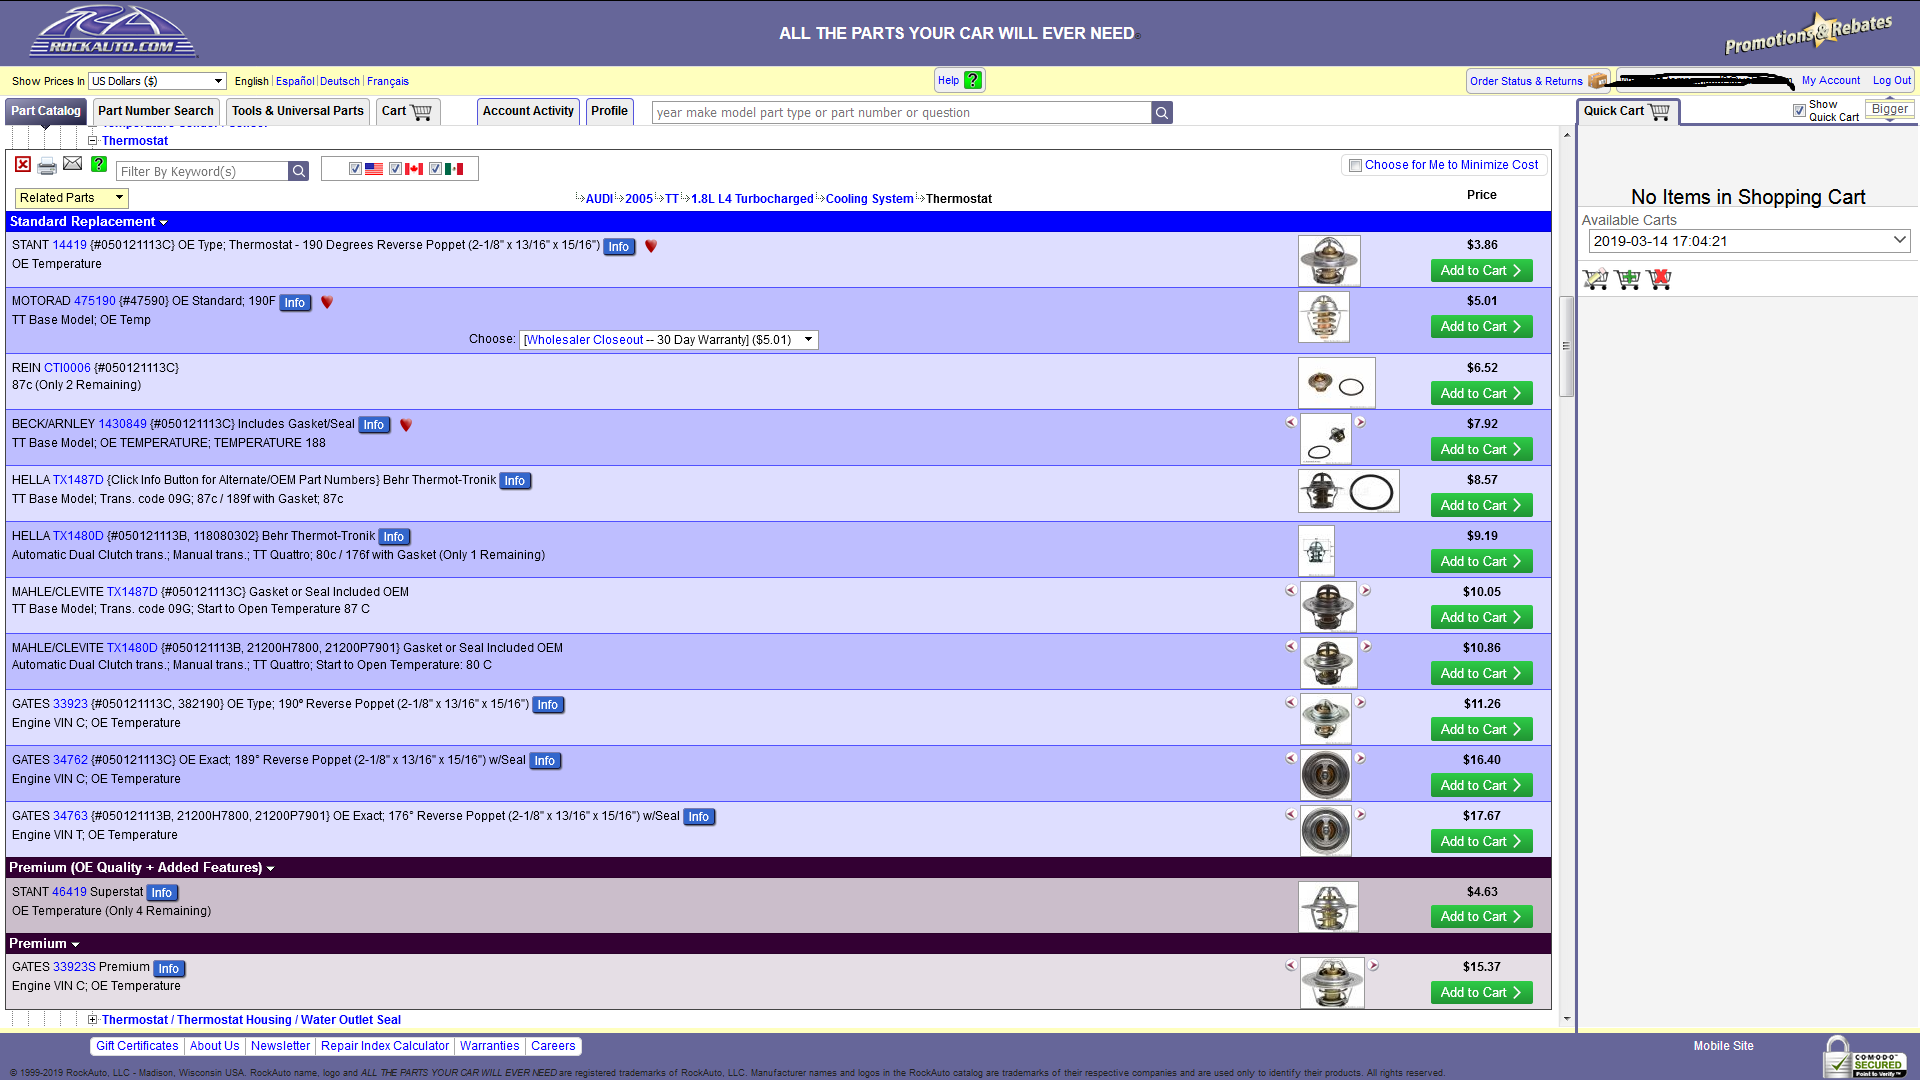Close the parts listing with red X icon
Image resolution: width=1920 pixels, height=1080 pixels.
23,165
